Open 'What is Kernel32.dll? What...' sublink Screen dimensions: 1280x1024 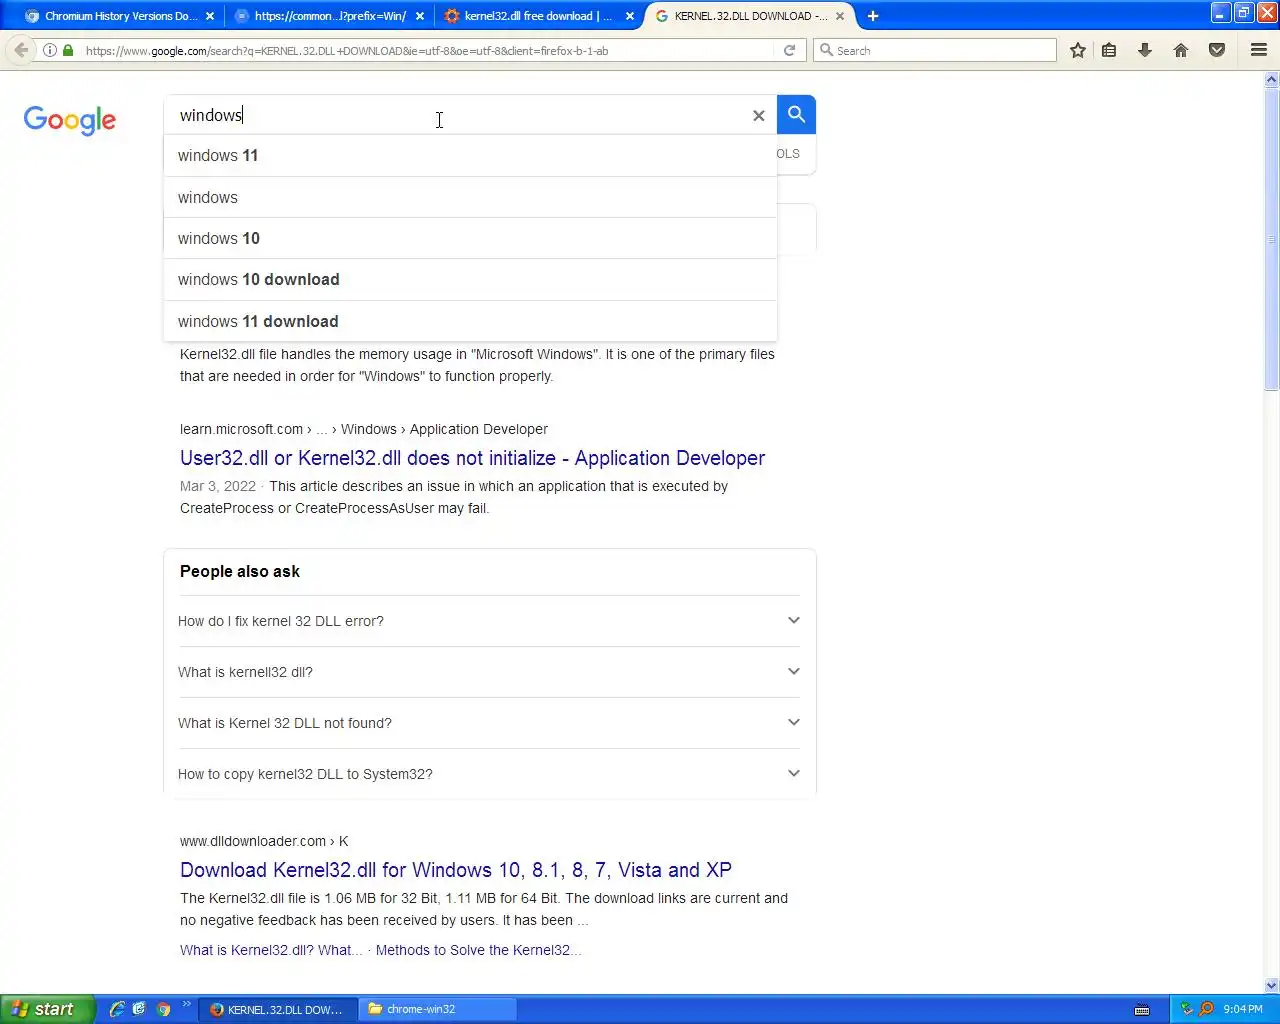point(271,950)
